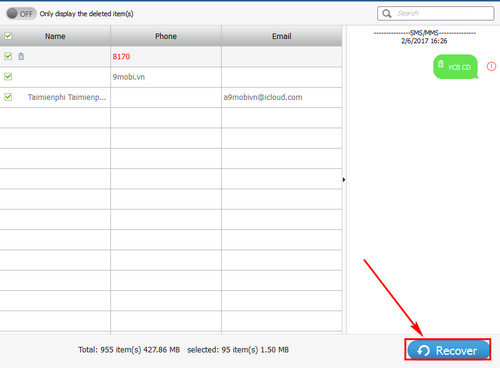Open the green VCB CD message bubble
500x368 pixels.
pyautogui.click(x=455, y=67)
